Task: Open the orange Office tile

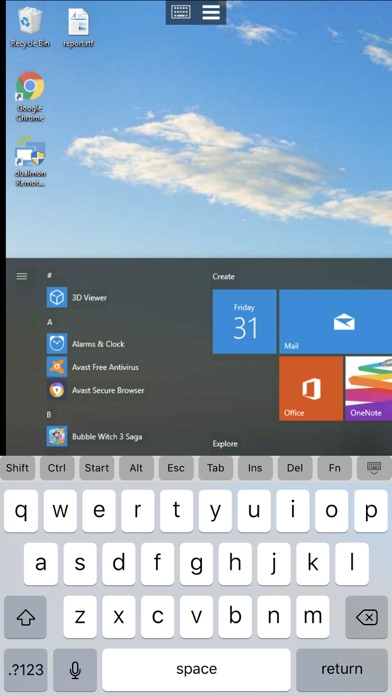Action: pyautogui.click(x=311, y=388)
